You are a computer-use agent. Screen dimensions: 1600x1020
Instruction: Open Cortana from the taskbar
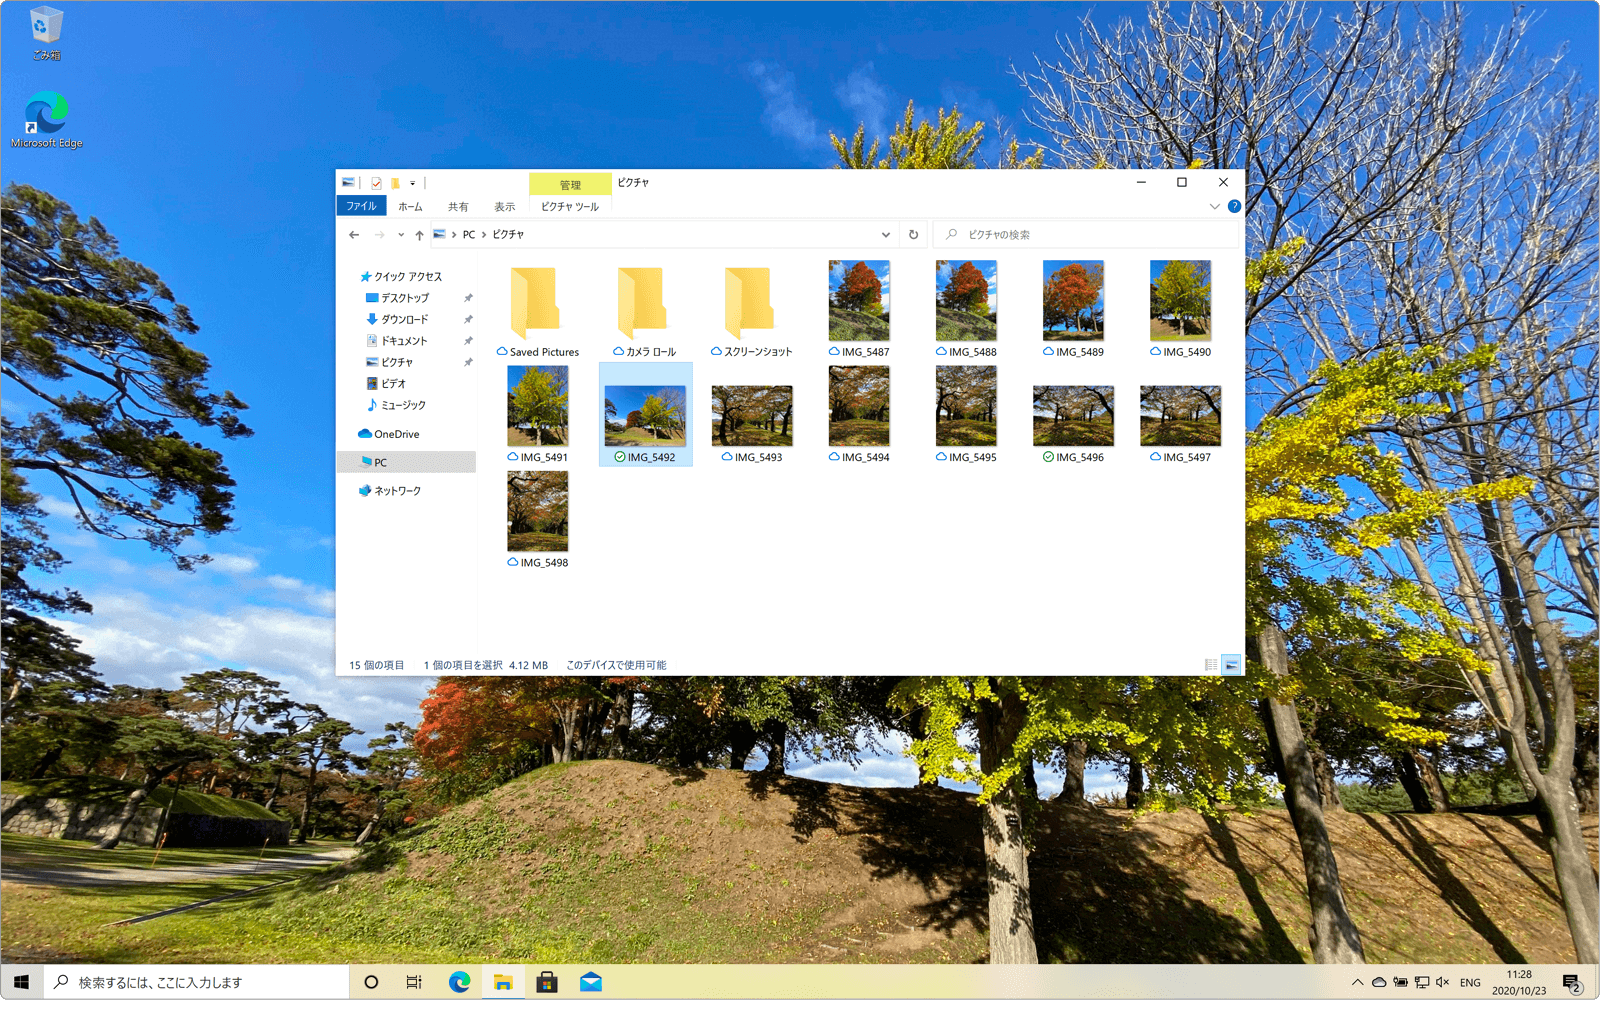[x=371, y=983]
